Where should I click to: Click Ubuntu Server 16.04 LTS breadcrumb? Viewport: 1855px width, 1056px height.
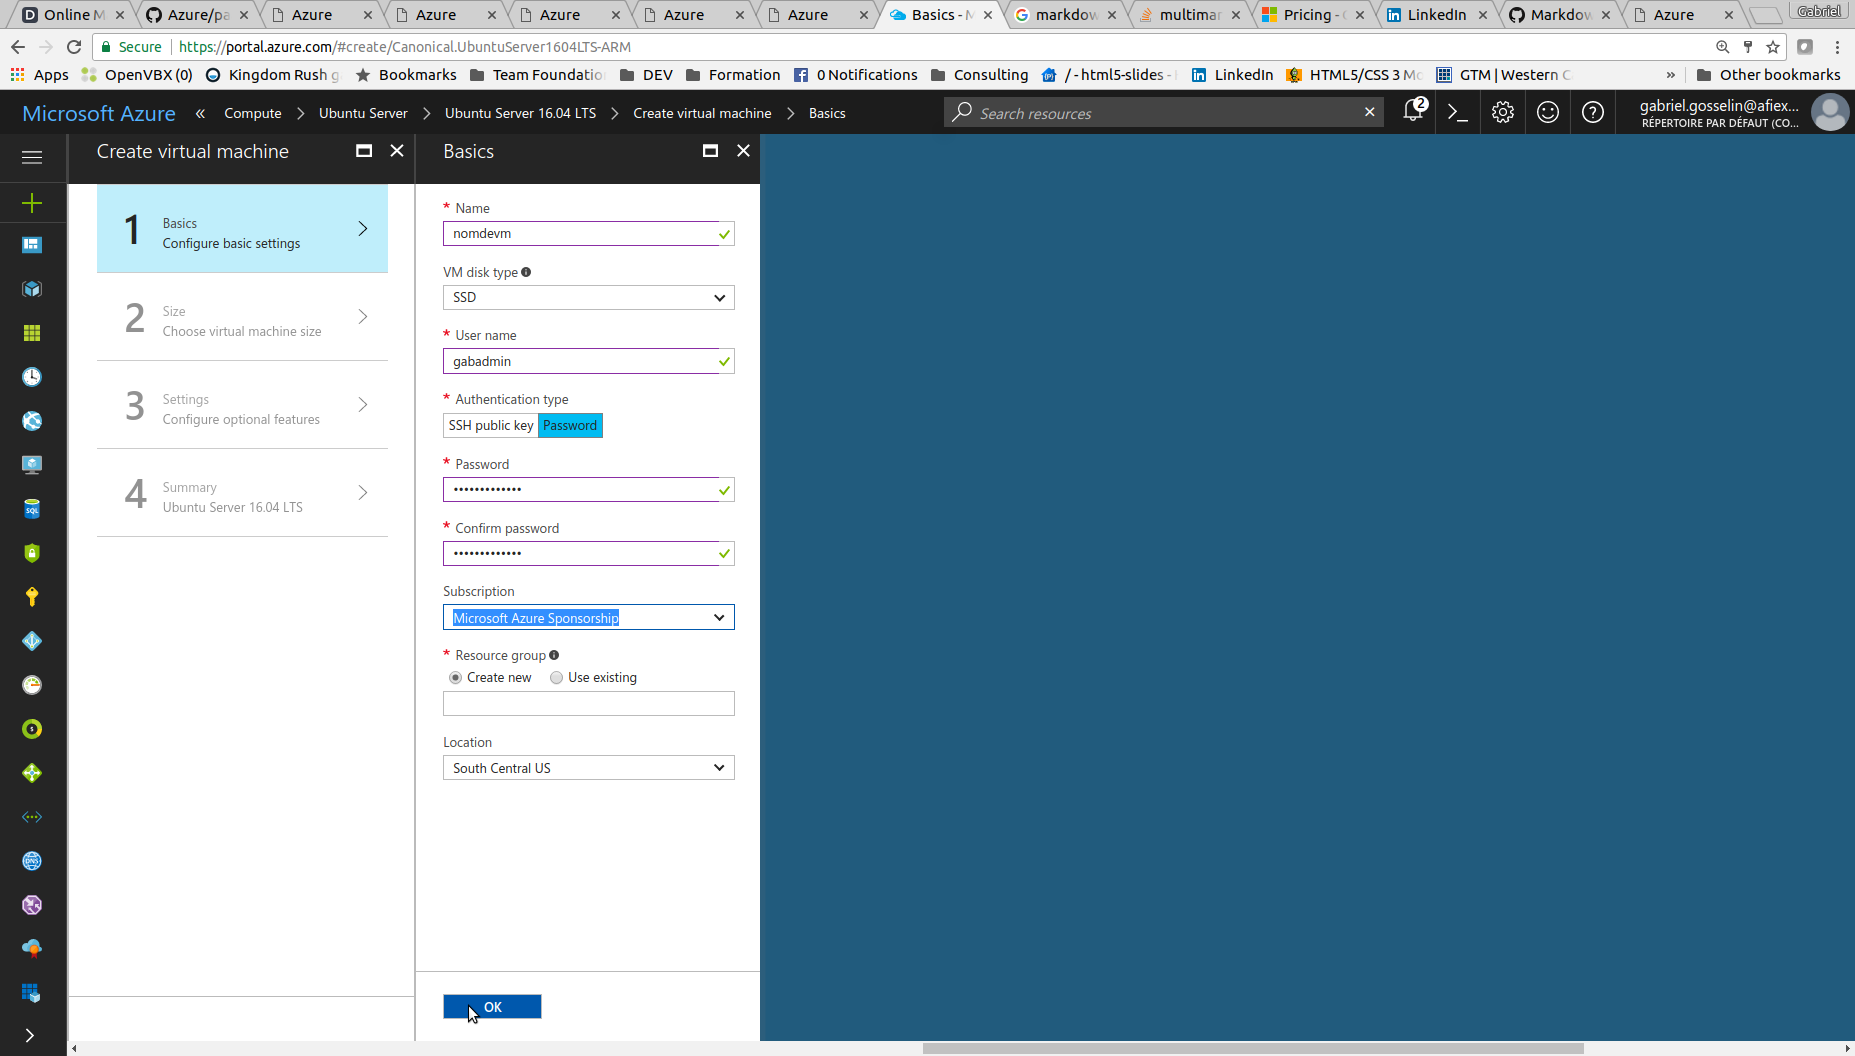pos(520,114)
